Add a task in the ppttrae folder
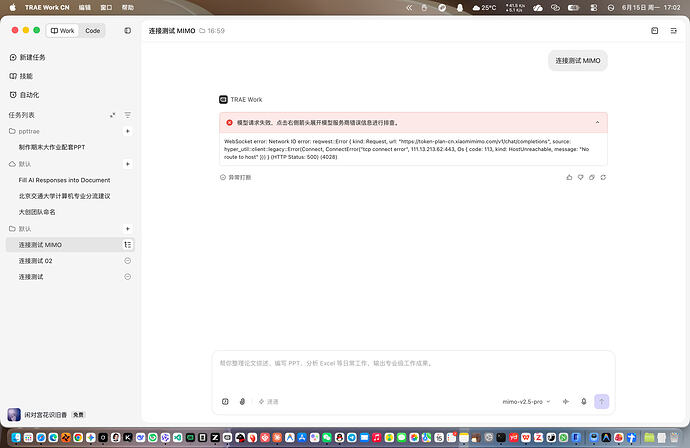Image resolution: width=690 pixels, height=448 pixels. (x=128, y=131)
